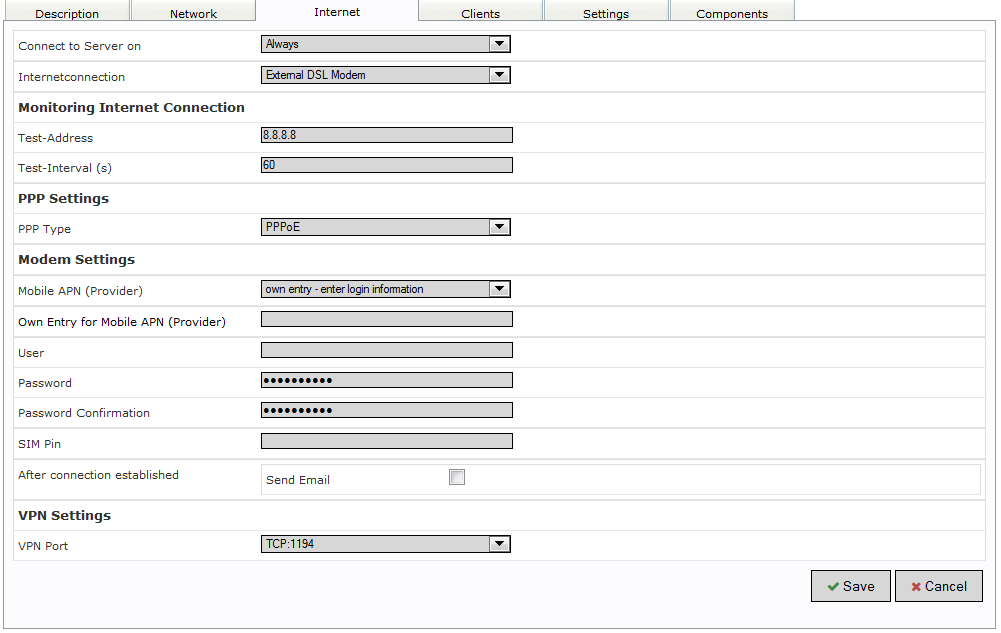
Task: Focus the SIM Pin input field
Action: click(386, 441)
